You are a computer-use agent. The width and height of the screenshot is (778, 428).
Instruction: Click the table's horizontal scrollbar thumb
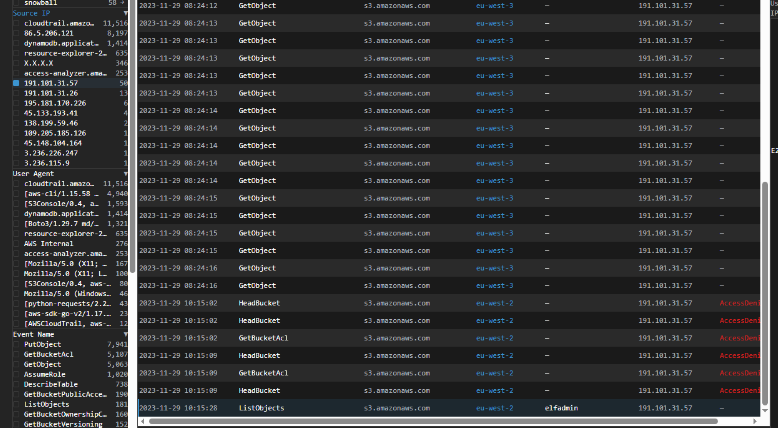tap(433, 422)
